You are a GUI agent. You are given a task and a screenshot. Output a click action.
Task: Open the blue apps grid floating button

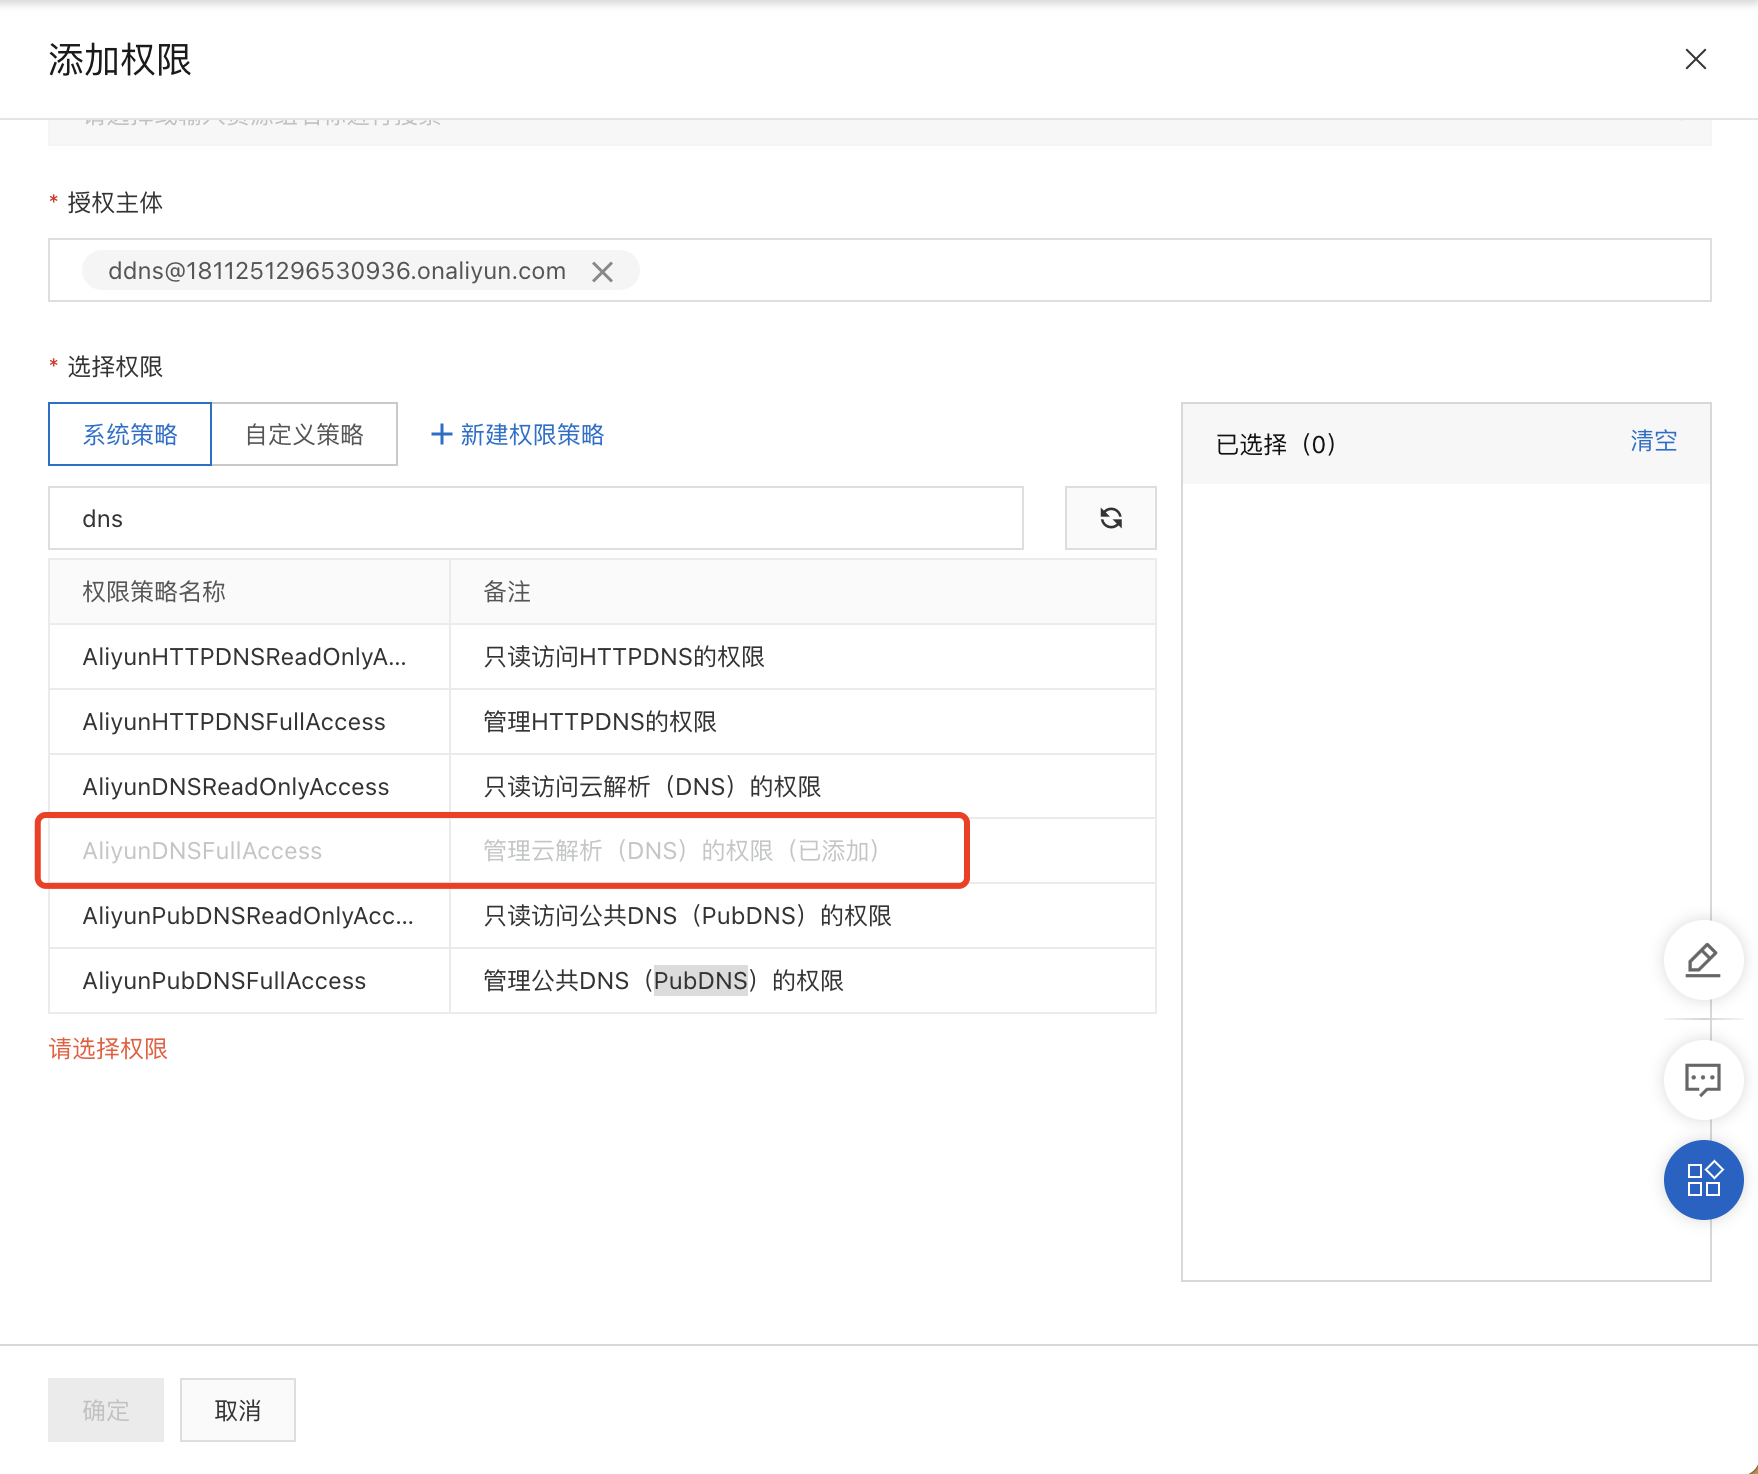pyautogui.click(x=1703, y=1180)
